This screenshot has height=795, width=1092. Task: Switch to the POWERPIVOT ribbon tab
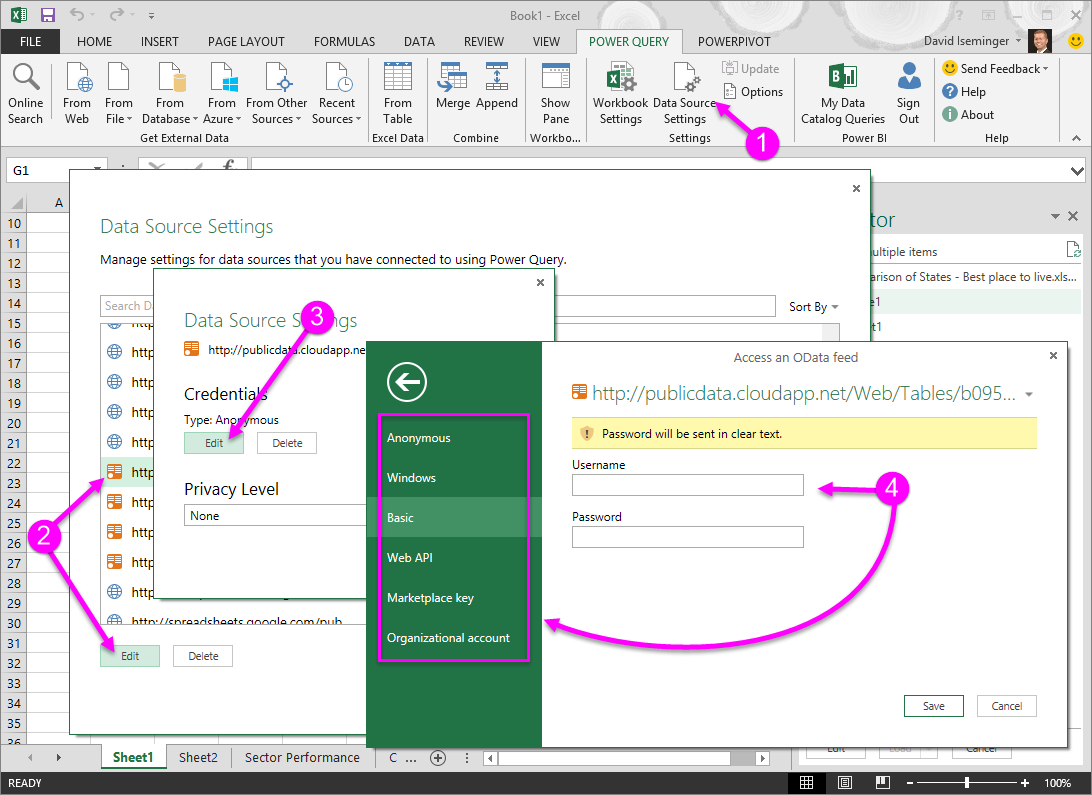pyautogui.click(x=734, y=42)
